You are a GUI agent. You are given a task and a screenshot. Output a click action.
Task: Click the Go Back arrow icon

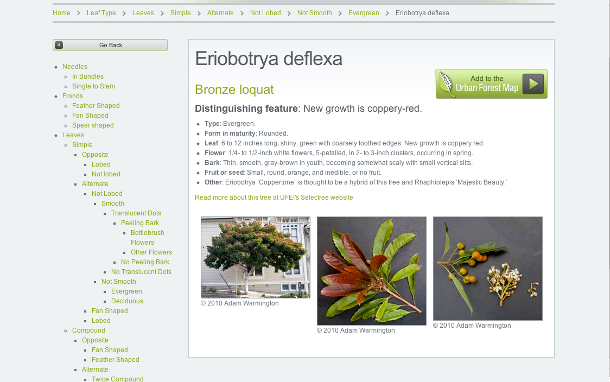(x=59, y=45)
